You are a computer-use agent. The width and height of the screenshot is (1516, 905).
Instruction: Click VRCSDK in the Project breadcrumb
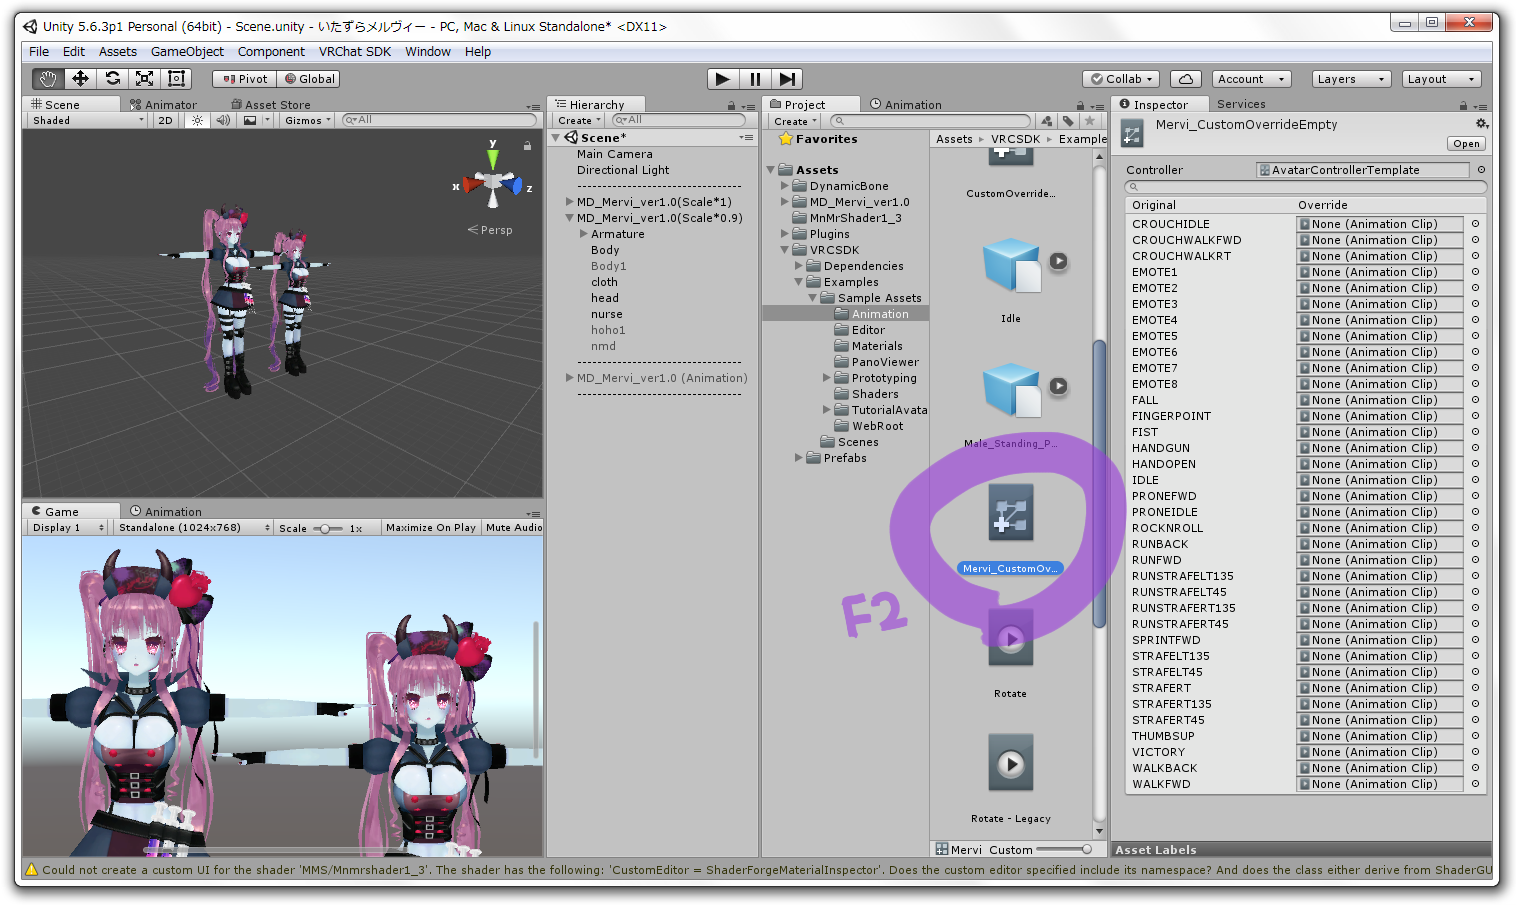[x=1015, y=139]
